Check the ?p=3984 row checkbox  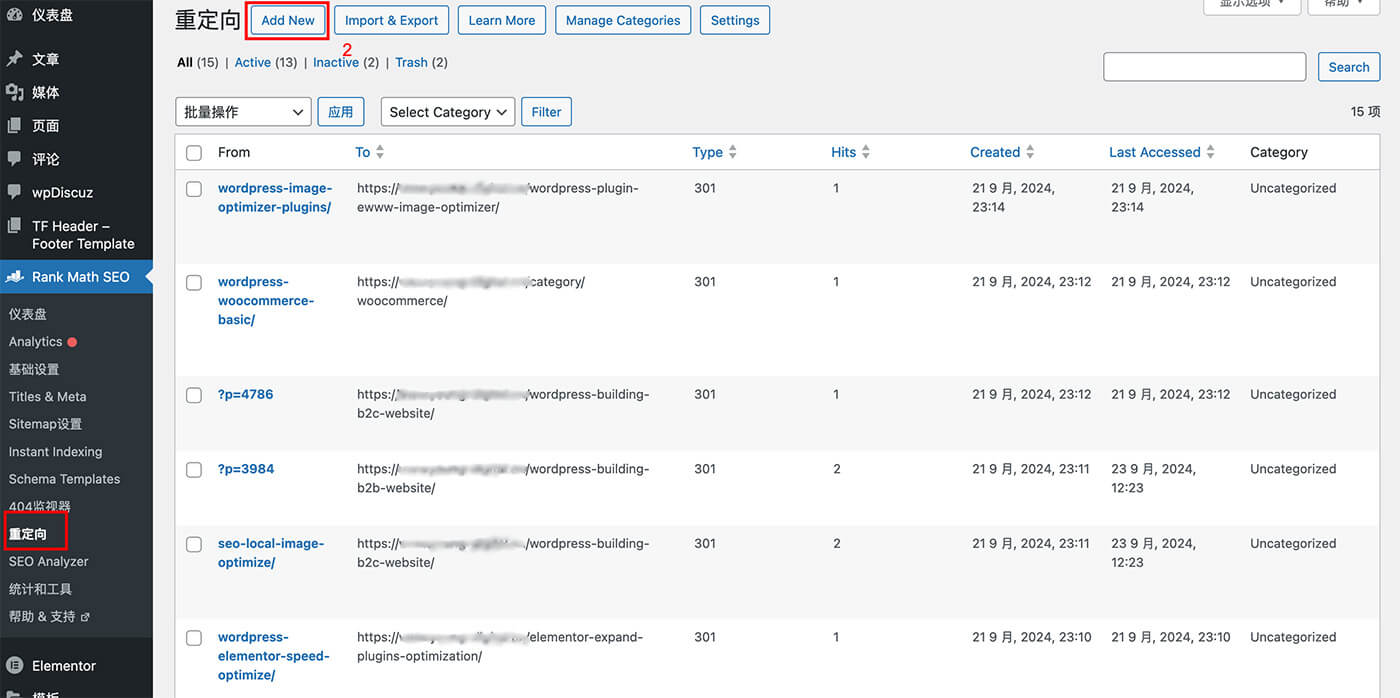[x=194, y=470]
